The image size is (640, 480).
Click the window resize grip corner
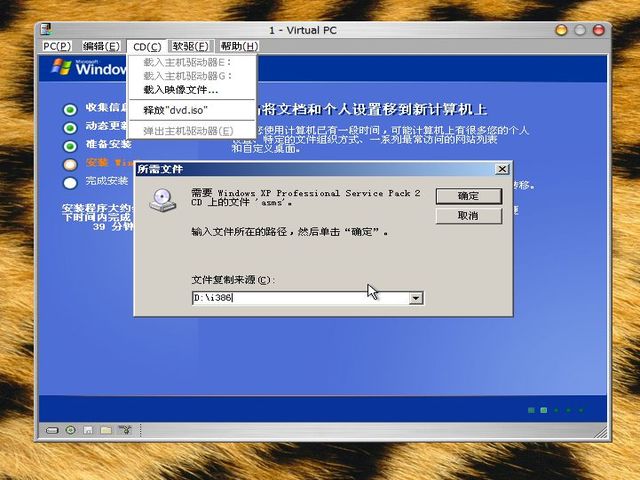click(601, 433)
